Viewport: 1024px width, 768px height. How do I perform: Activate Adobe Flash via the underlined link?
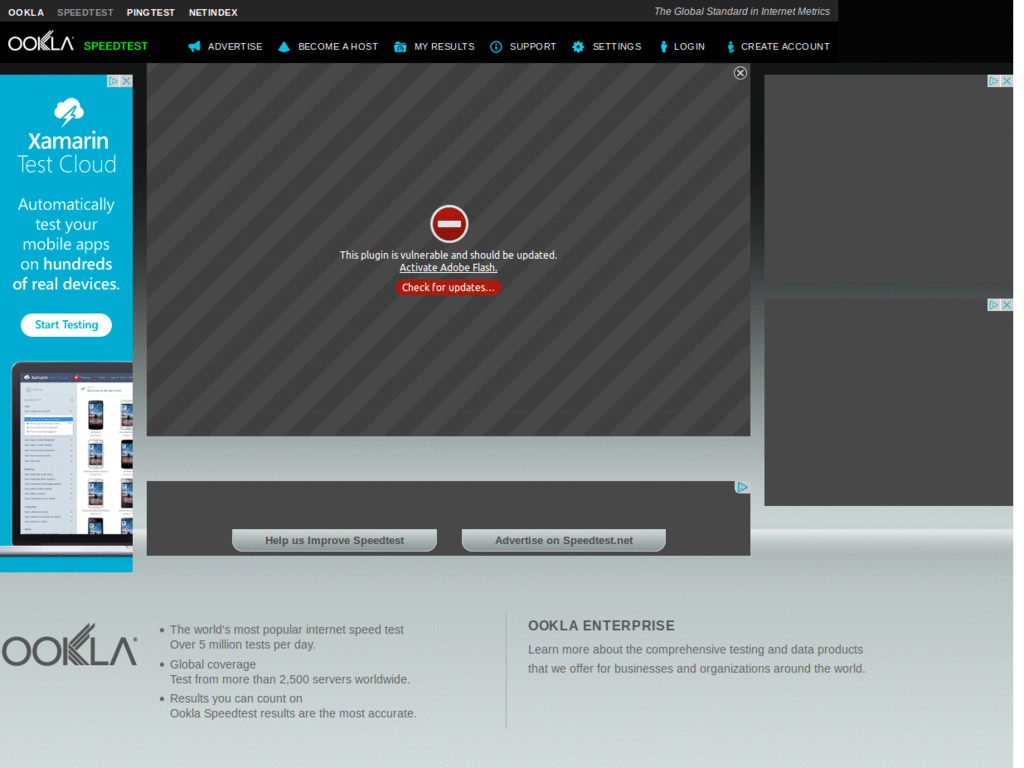click(x=448, y=267)
